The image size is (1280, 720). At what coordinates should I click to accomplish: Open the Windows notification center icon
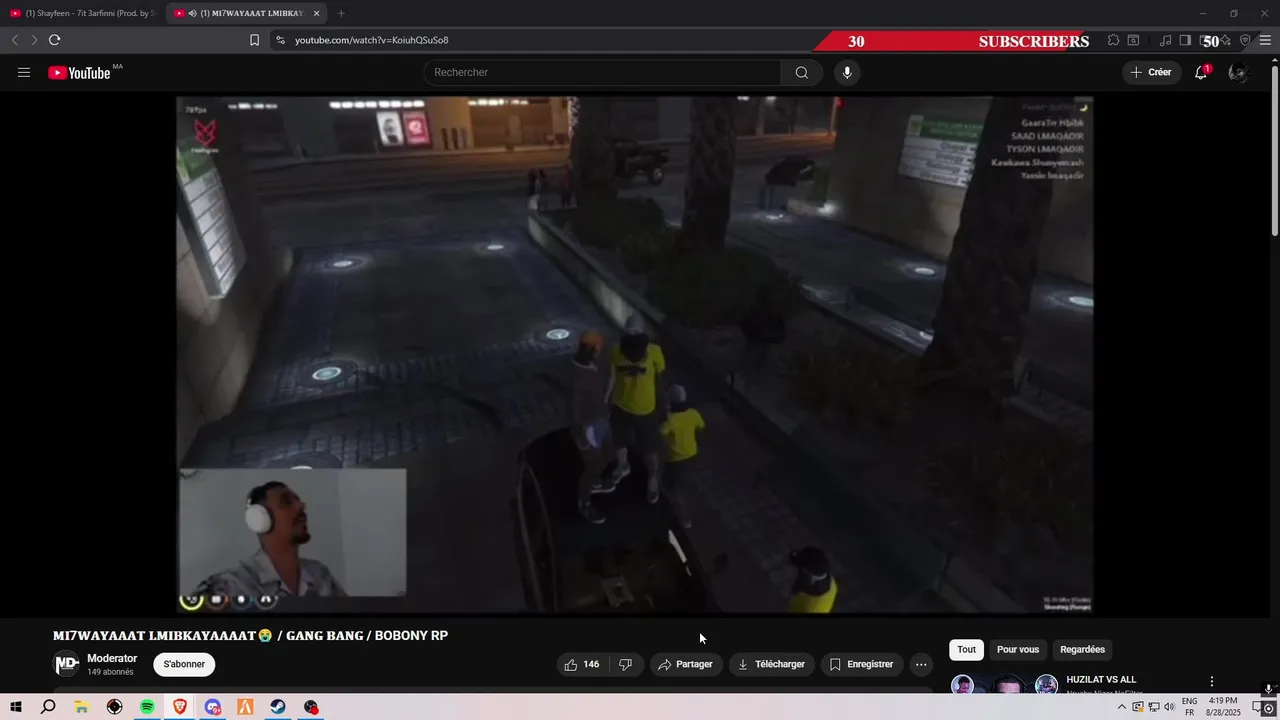coord(1258,707)
